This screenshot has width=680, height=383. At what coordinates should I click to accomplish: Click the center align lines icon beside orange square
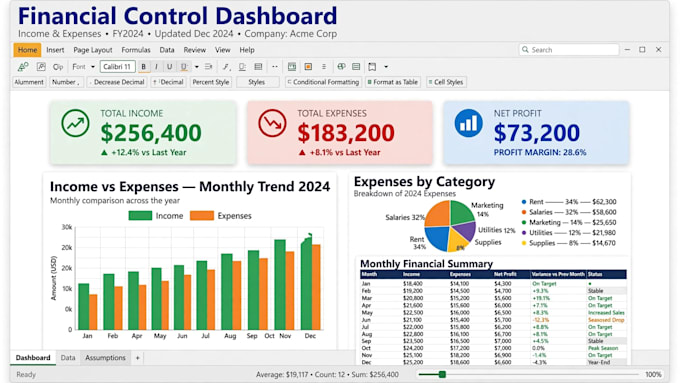pos(324,66)
